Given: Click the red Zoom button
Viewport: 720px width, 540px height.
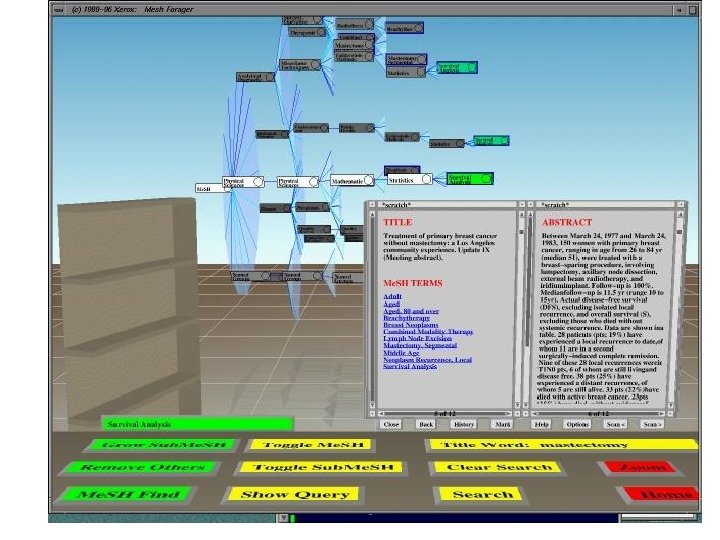Looking at the screenshot, I should pyautogui.click(x=642, y=467).
